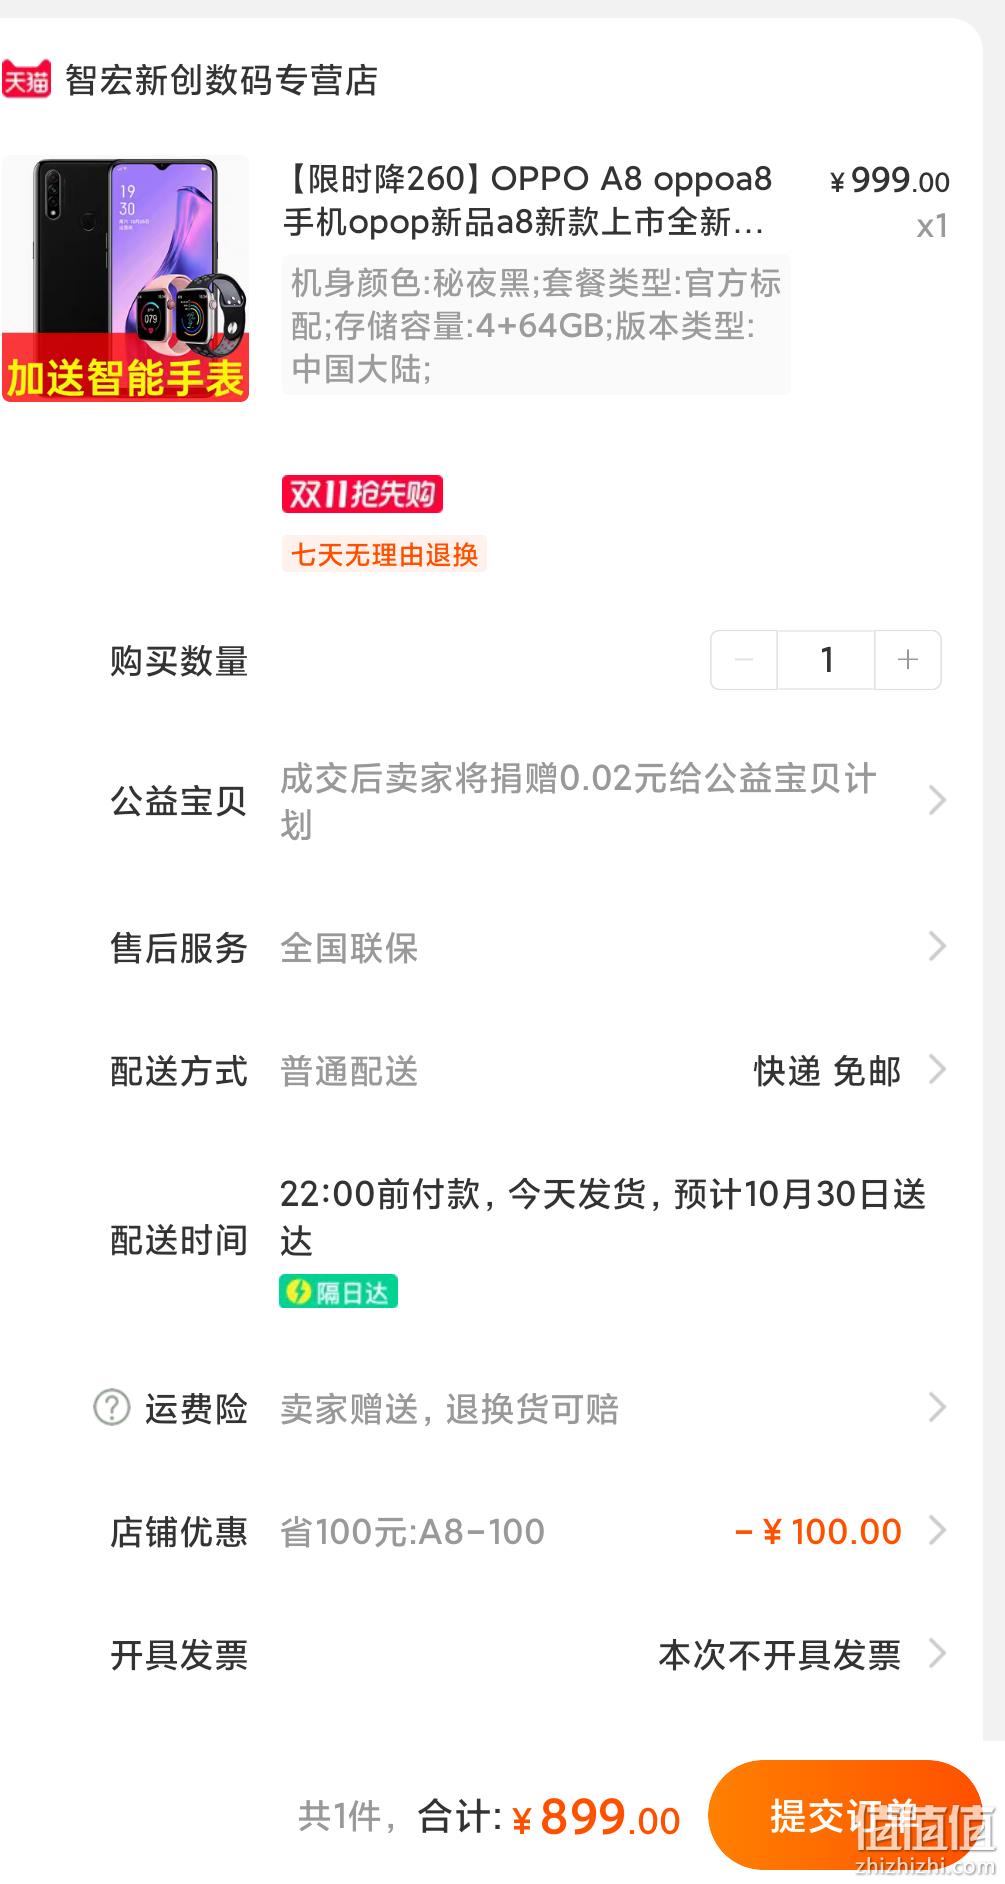The image size is (1005, 1884).
Task: Increase purchase quantity with plus button
Action: click(x=908, y=660)
